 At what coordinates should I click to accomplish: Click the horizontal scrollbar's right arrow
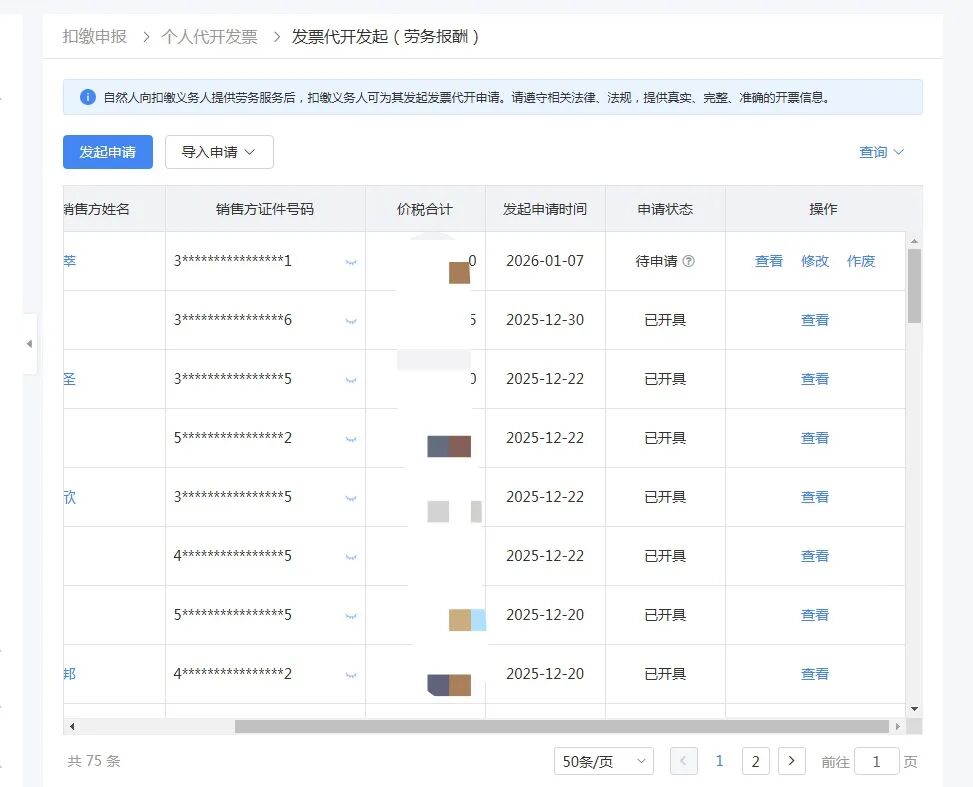(x=898, y=727)
